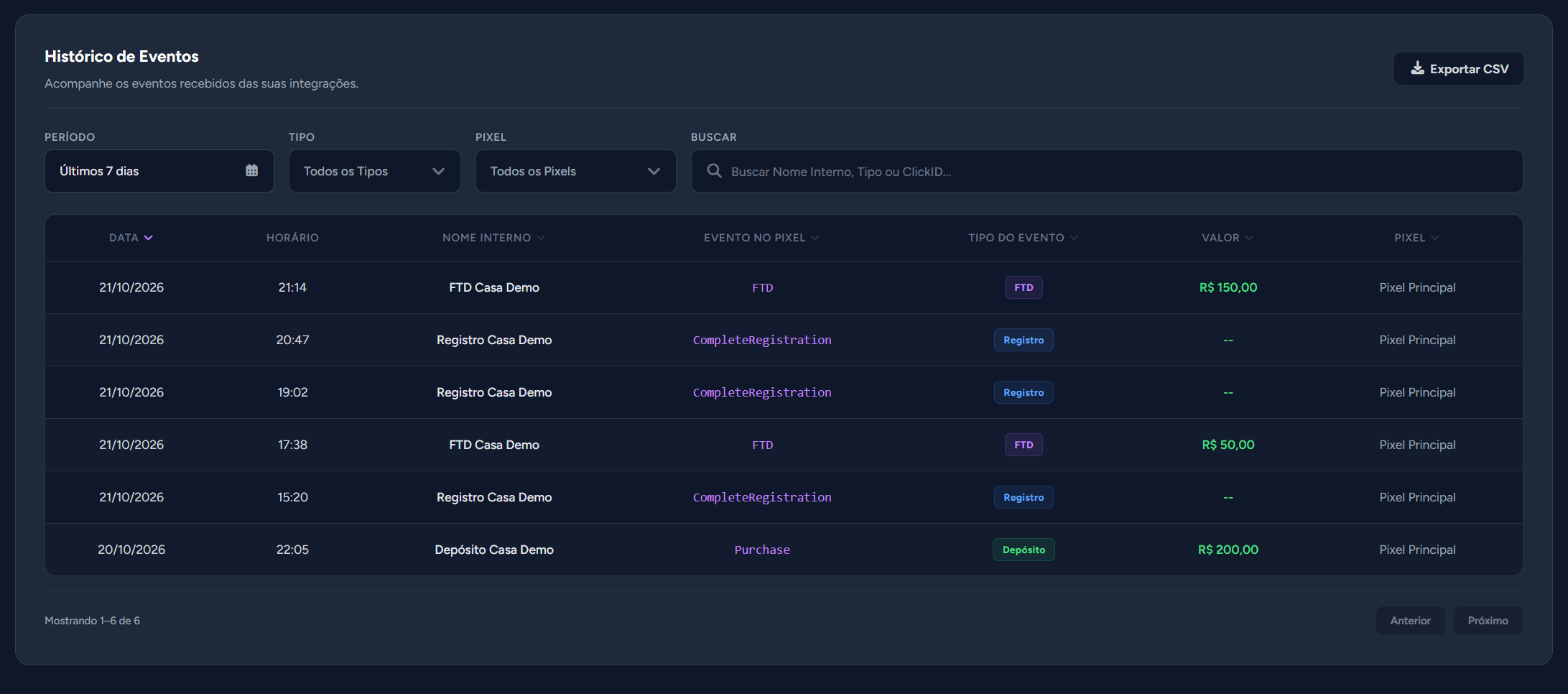Viewport: 1568px width, 694px height.
Task: Open the Todos os Tipos dropdown
Action: tap(375, 171)
